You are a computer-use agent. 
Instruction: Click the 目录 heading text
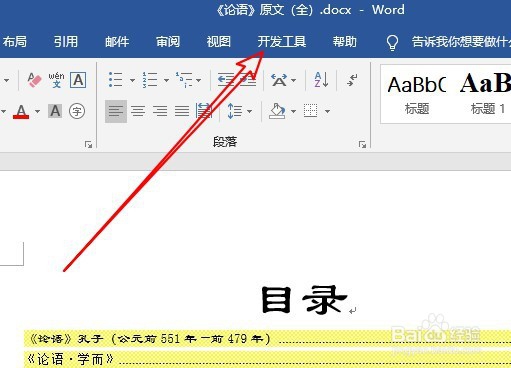coord(304,300)
